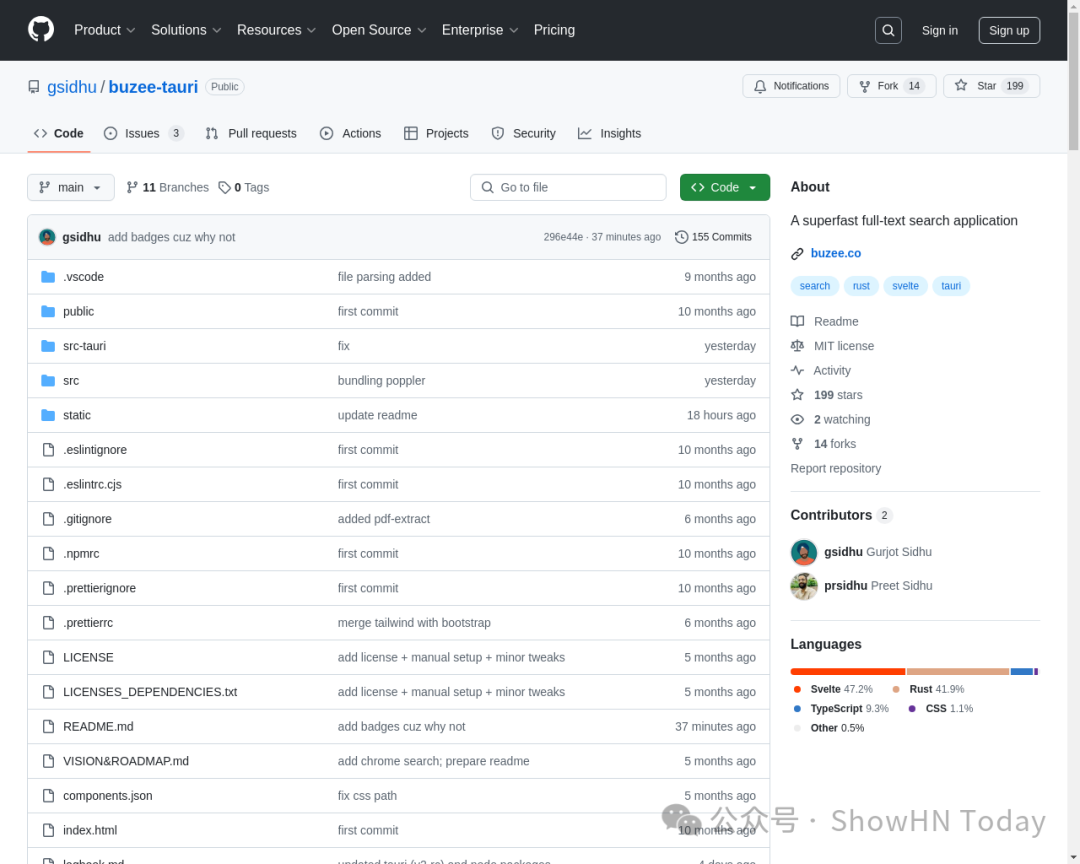Click the Pricing link
The width and height of the screenshot is (1080, 864).
tap(554, 30)
